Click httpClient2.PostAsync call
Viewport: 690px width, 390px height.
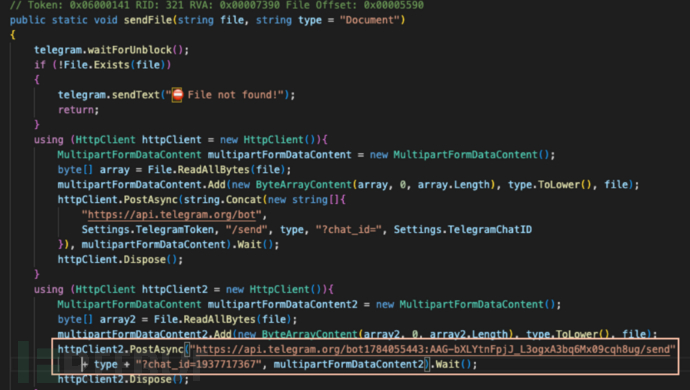pyautogui.click(x=121, y=350)
